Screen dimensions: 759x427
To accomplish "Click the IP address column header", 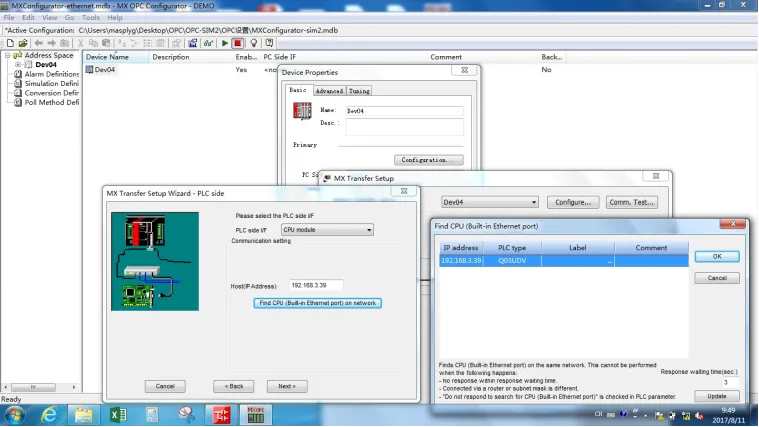I will click(461, 248).
